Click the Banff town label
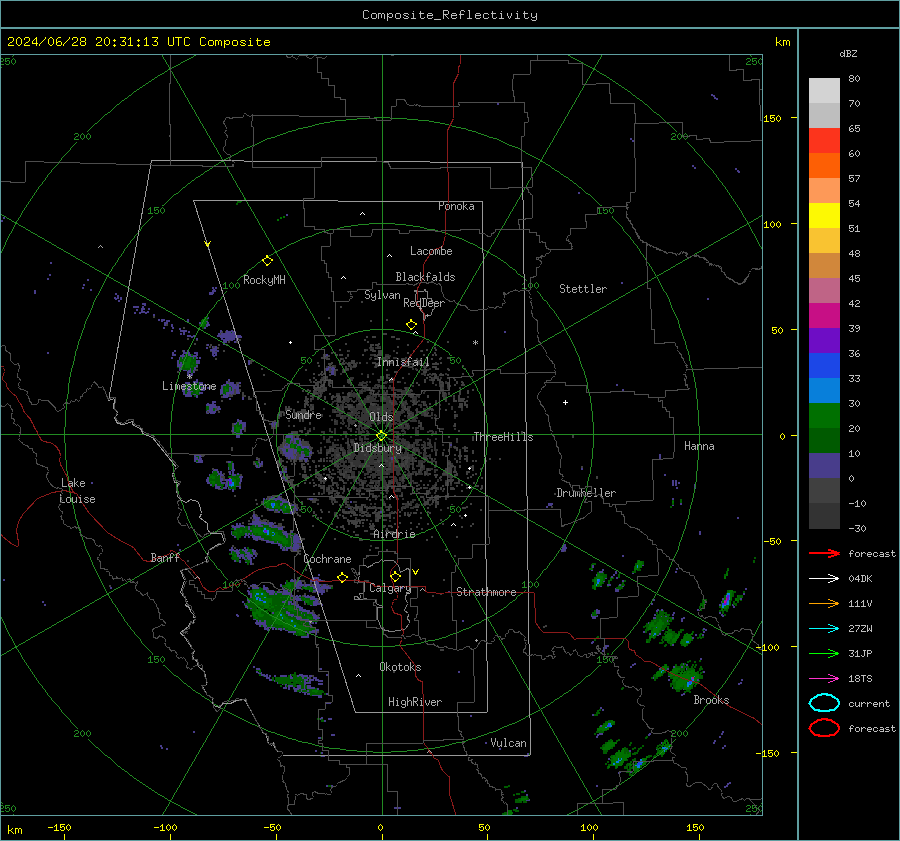This screenshot has height=841, width=900. coord(165,558)
